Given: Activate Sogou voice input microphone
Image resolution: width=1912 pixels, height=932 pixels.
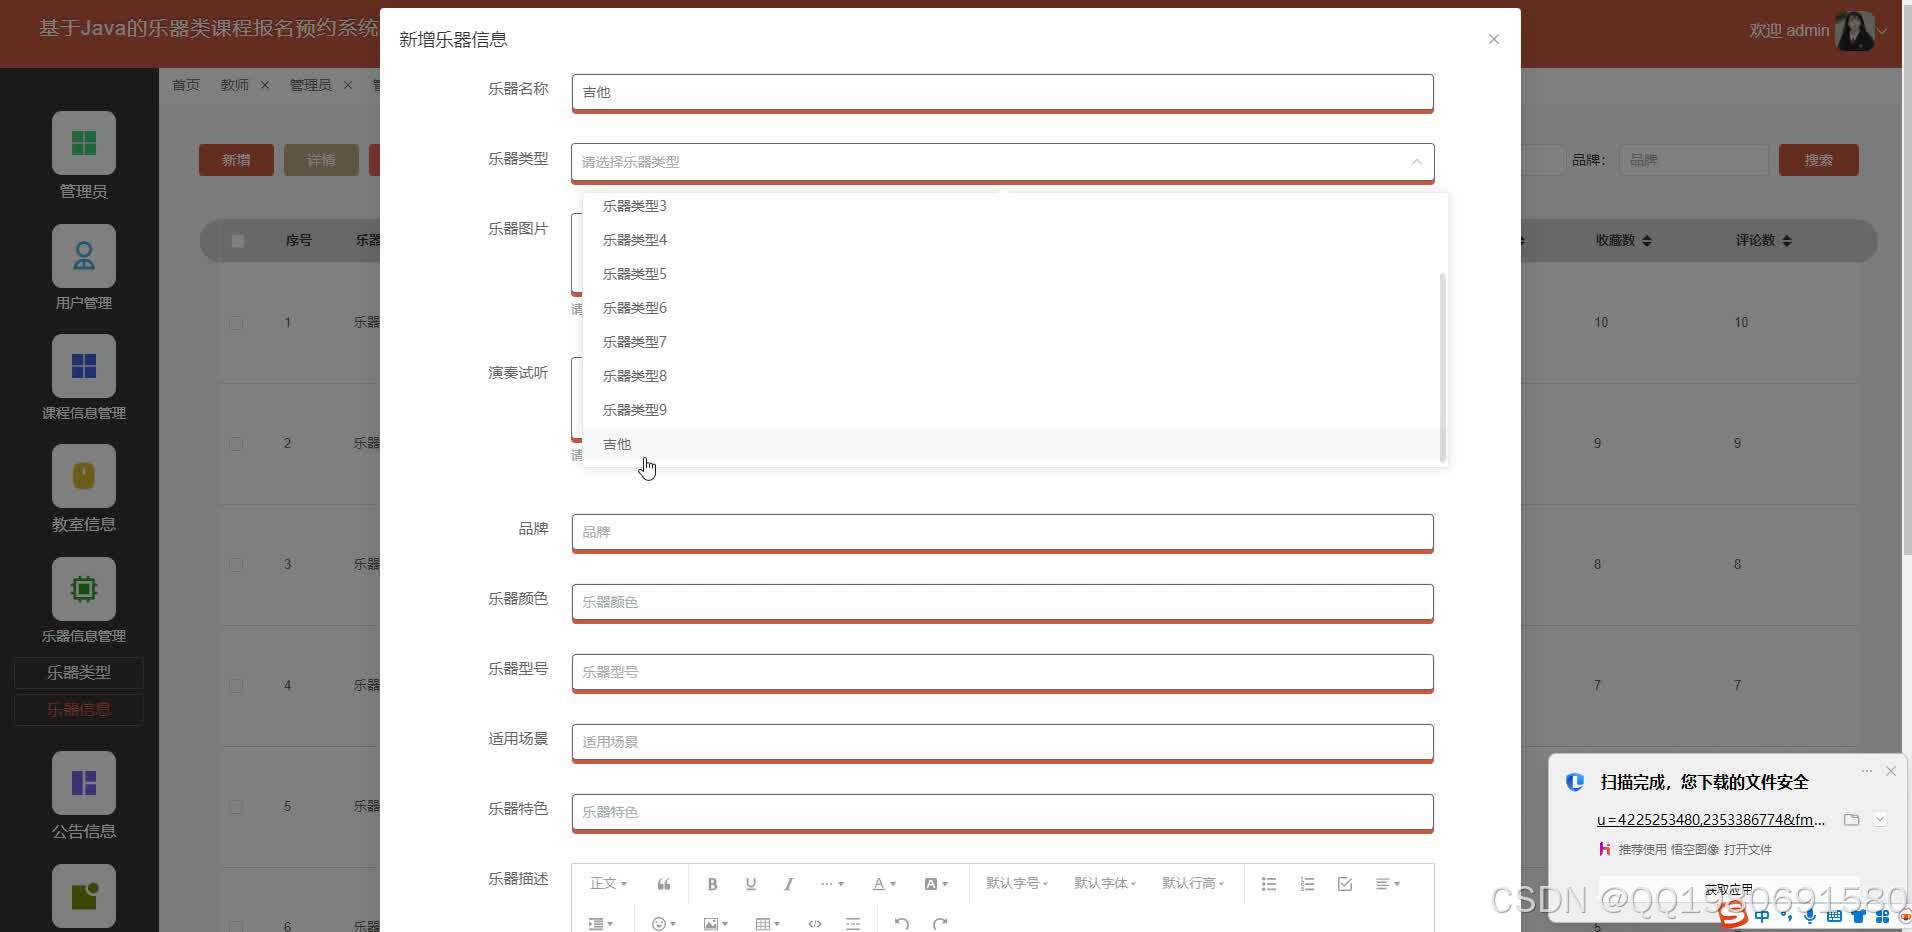Looking at the screenshot, I should (x=1810, y=916).
